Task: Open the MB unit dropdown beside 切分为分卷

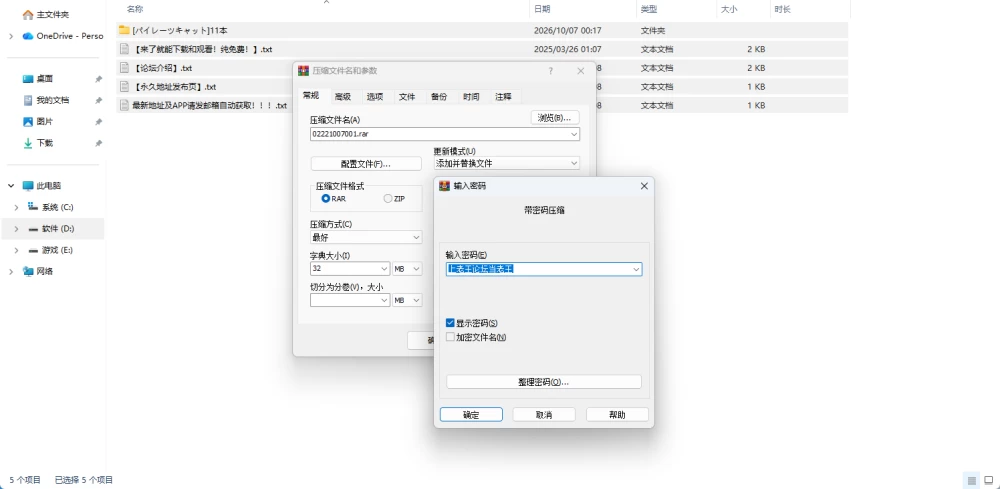Action: coord(408,300)
